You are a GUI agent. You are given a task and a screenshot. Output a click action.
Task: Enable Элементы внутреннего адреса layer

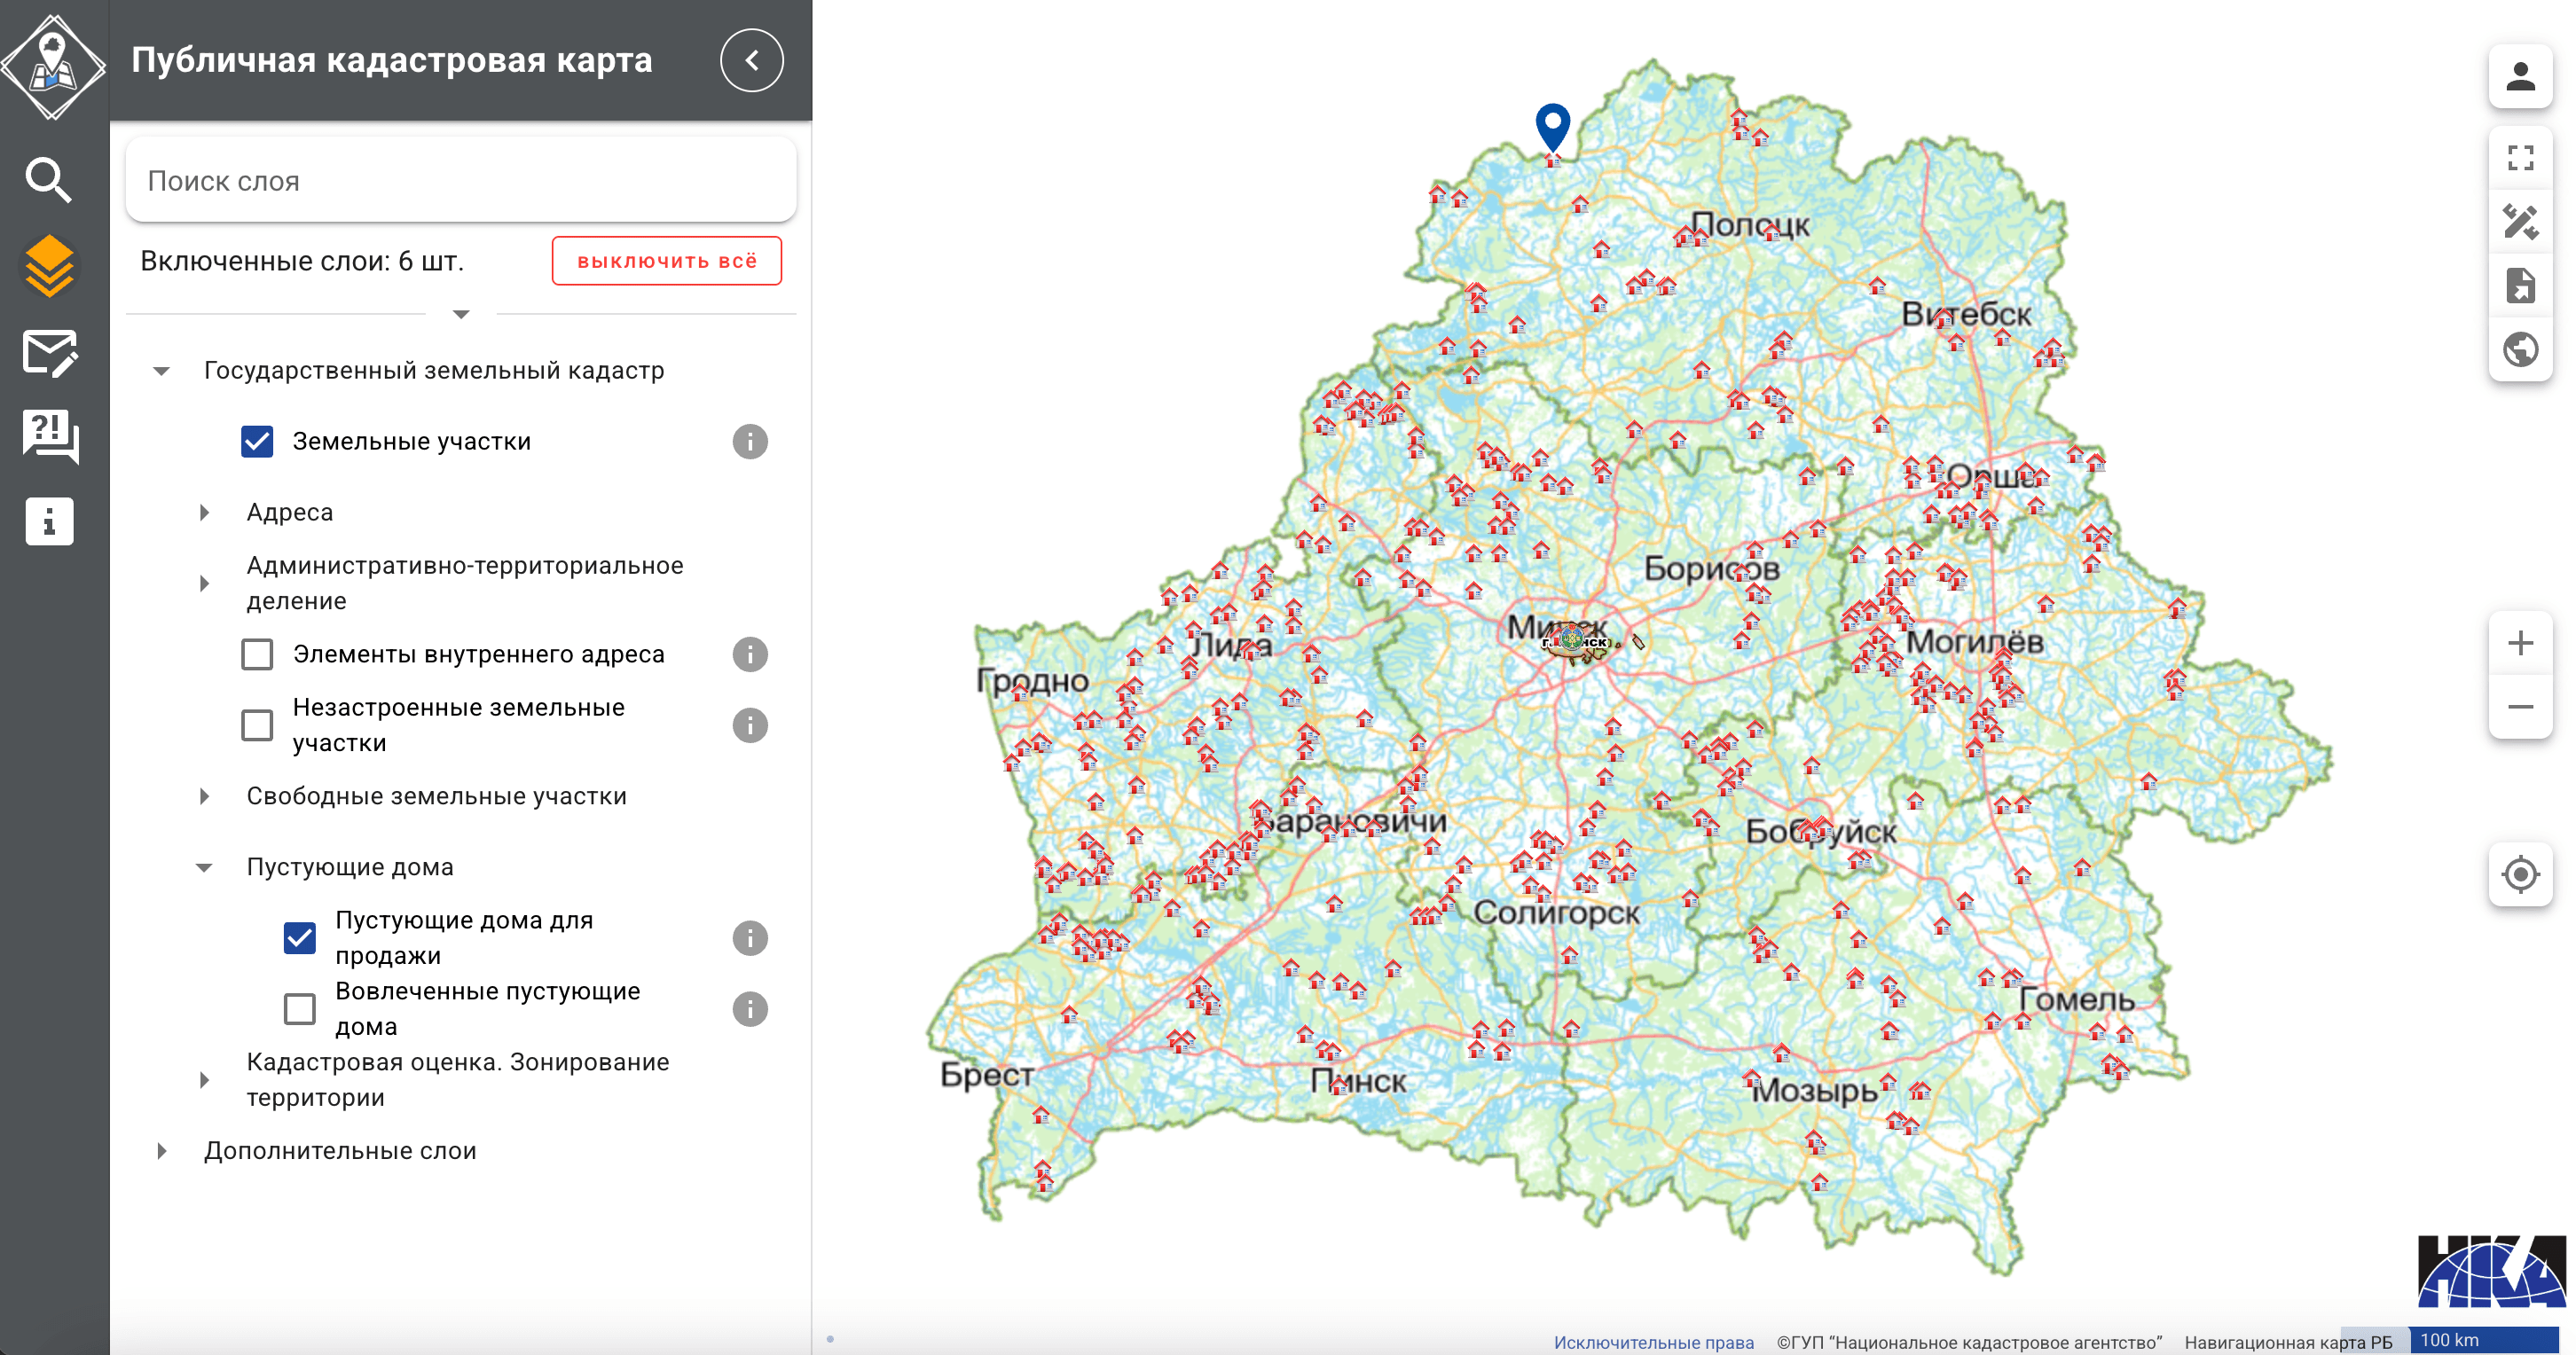click(257, 654)
